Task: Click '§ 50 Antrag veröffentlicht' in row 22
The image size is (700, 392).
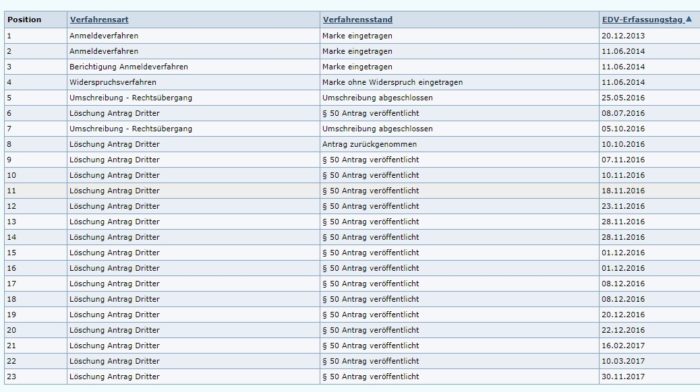Action: click(371, 361)
